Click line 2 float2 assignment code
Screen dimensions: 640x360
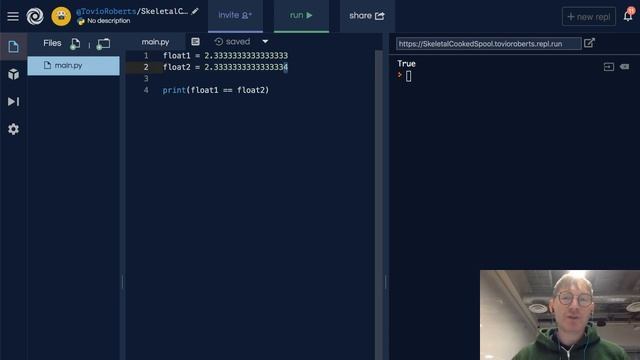[x=225, y=67]
